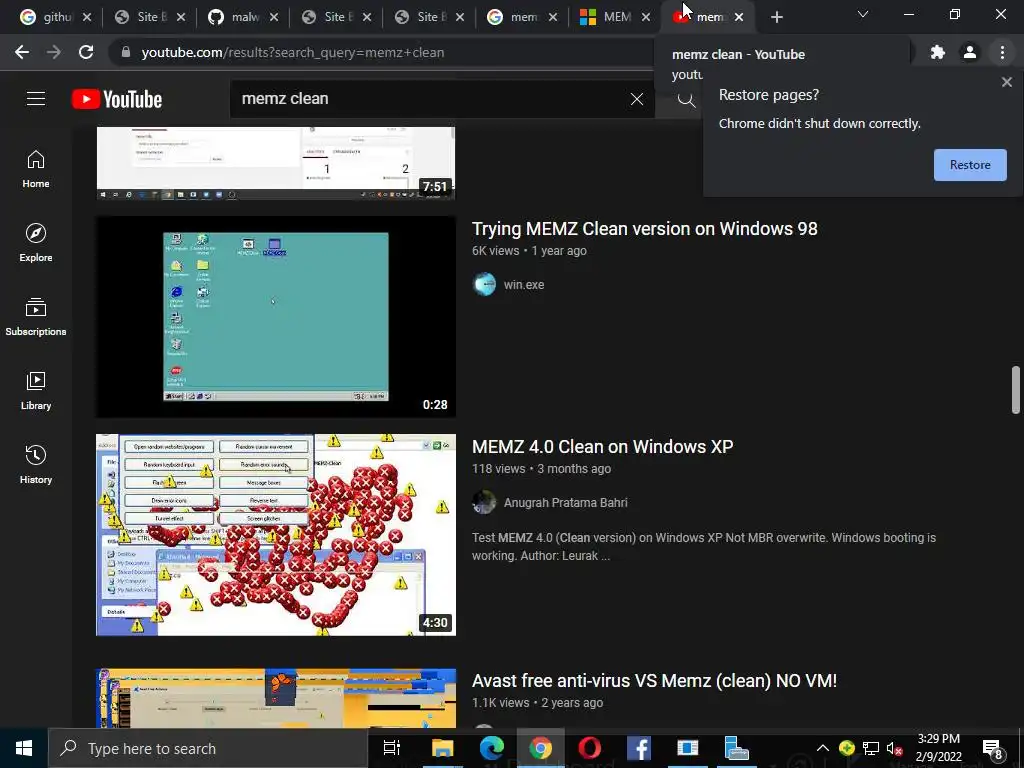Open the network tray icon
This screenshot has height=768, width=1024.
(871, 748)
